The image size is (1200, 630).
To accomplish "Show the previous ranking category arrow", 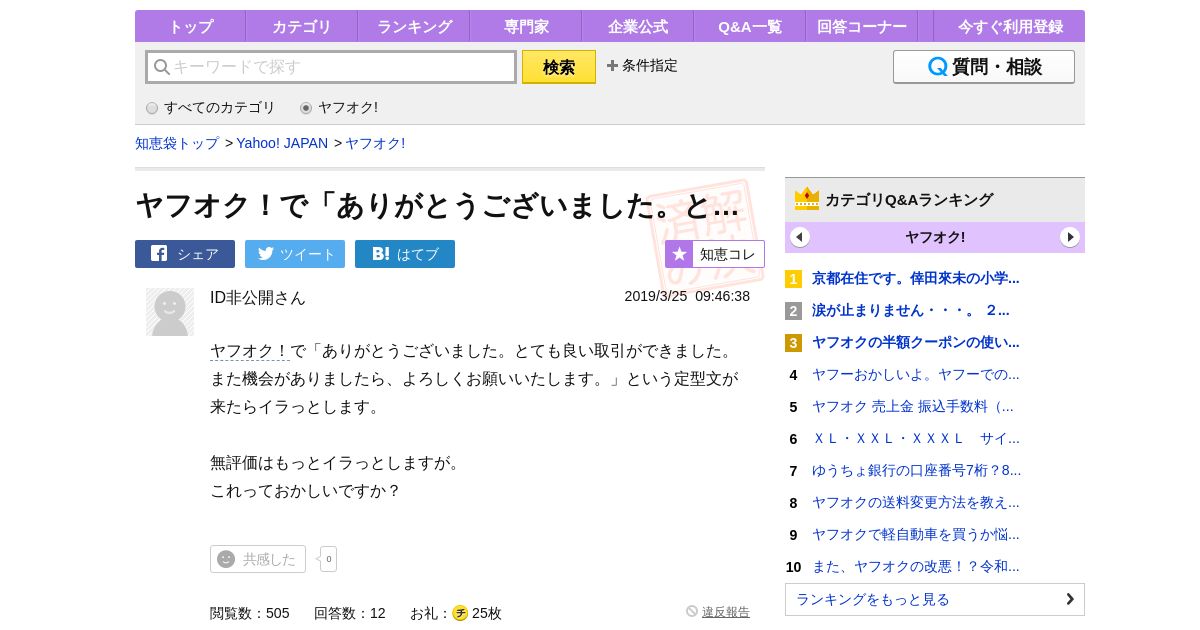I will point(800,237).
